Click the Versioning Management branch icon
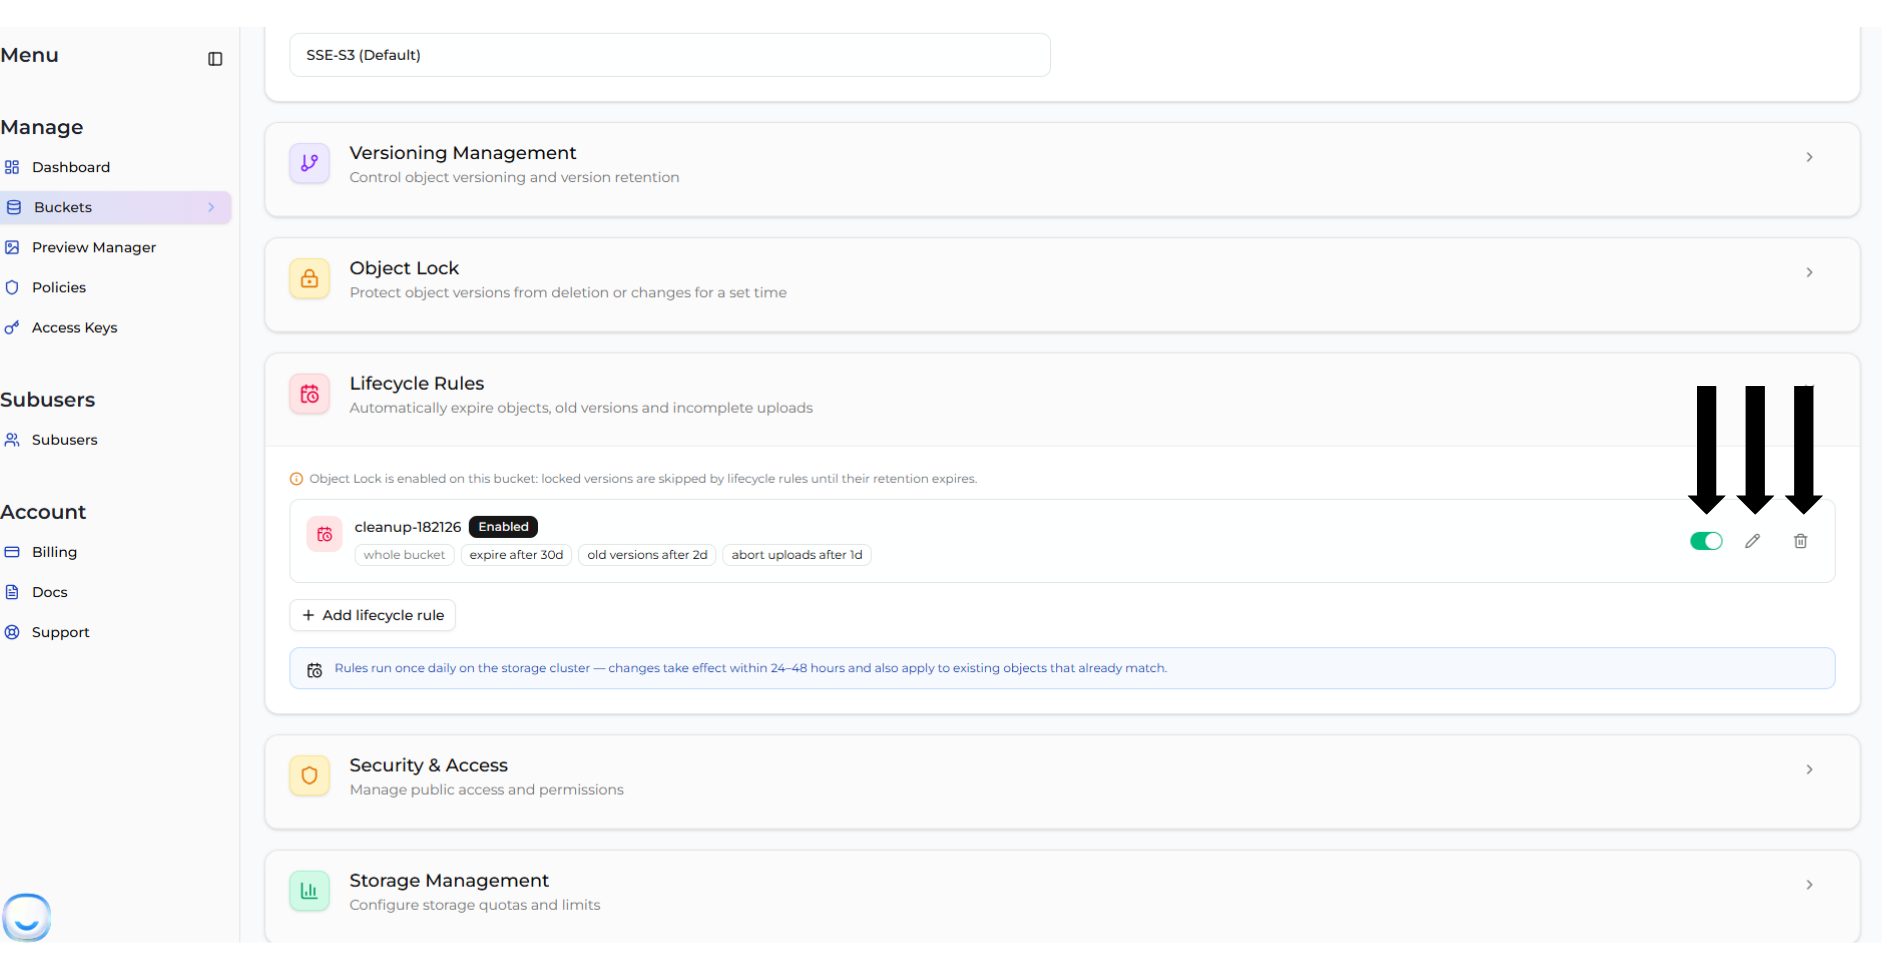The image size is (1882, 975). [x=309, y=163]
